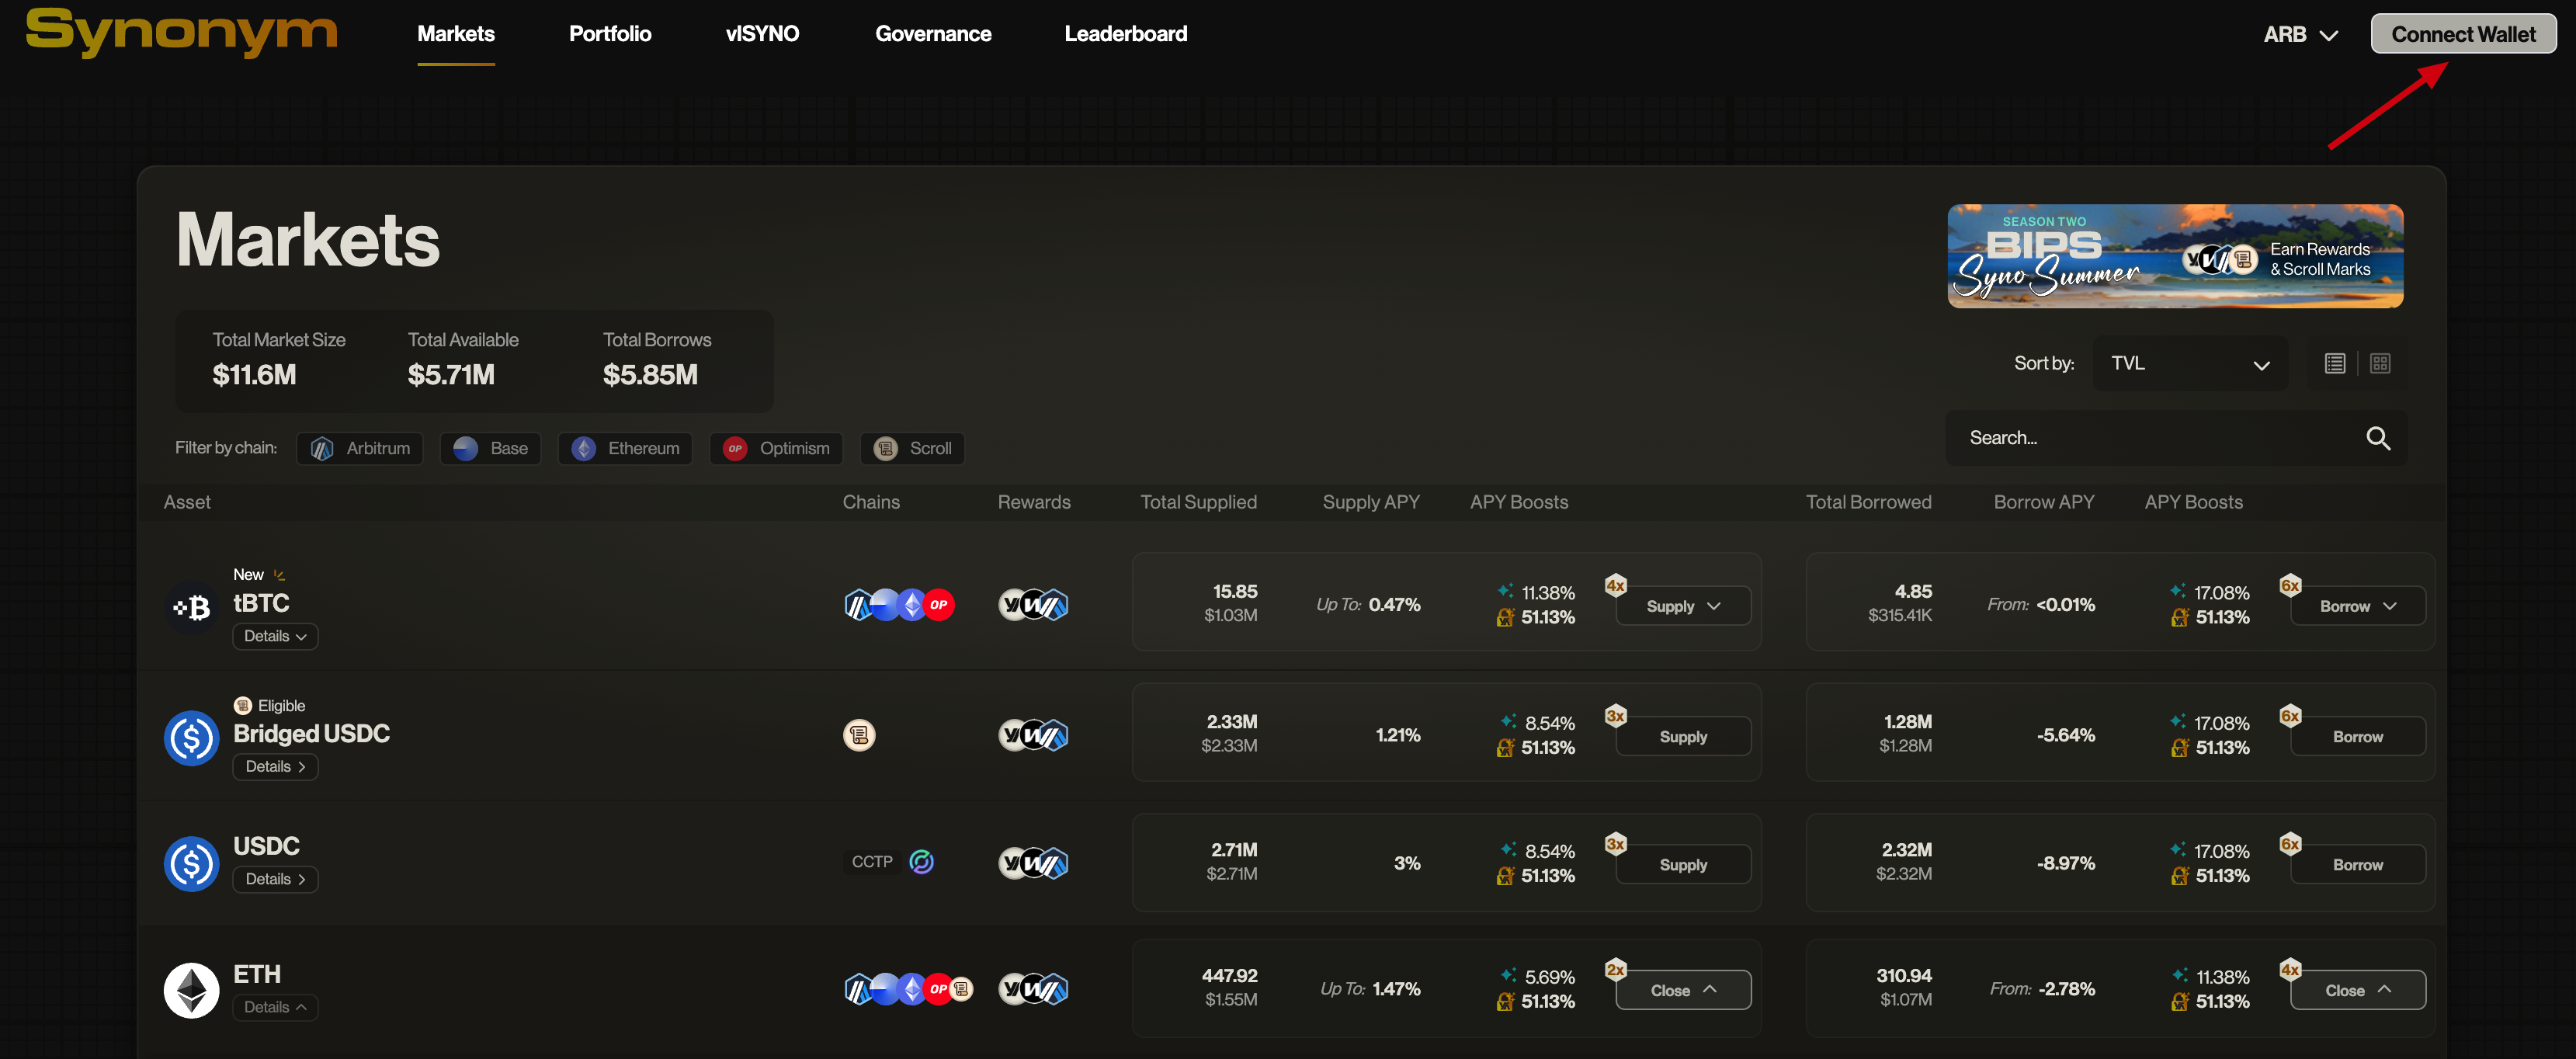
Task: Filter markets by Arbitrum chain
Action: tap(360, 449)
